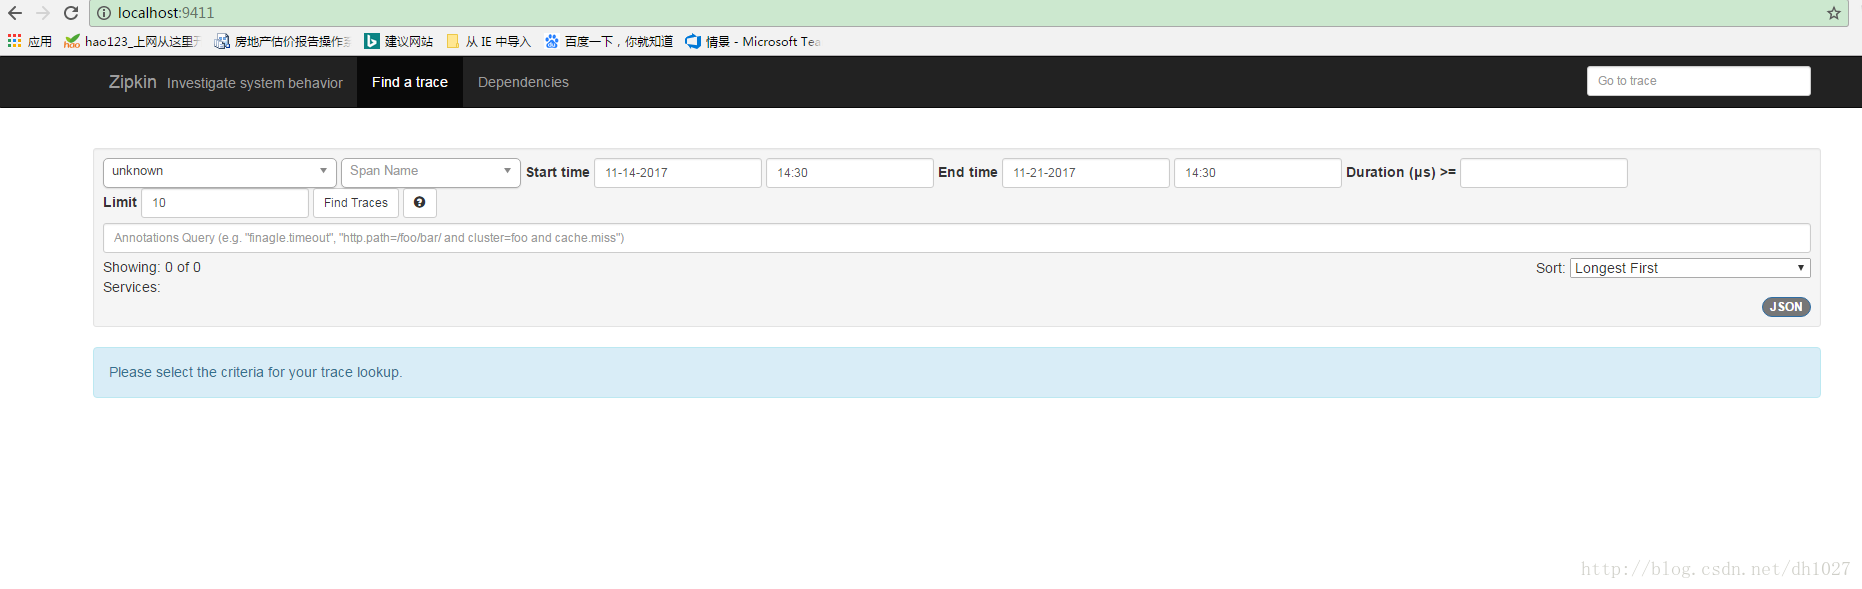
Task: Open the 建议网站 Bing bookmark
Action: (399, 41)
